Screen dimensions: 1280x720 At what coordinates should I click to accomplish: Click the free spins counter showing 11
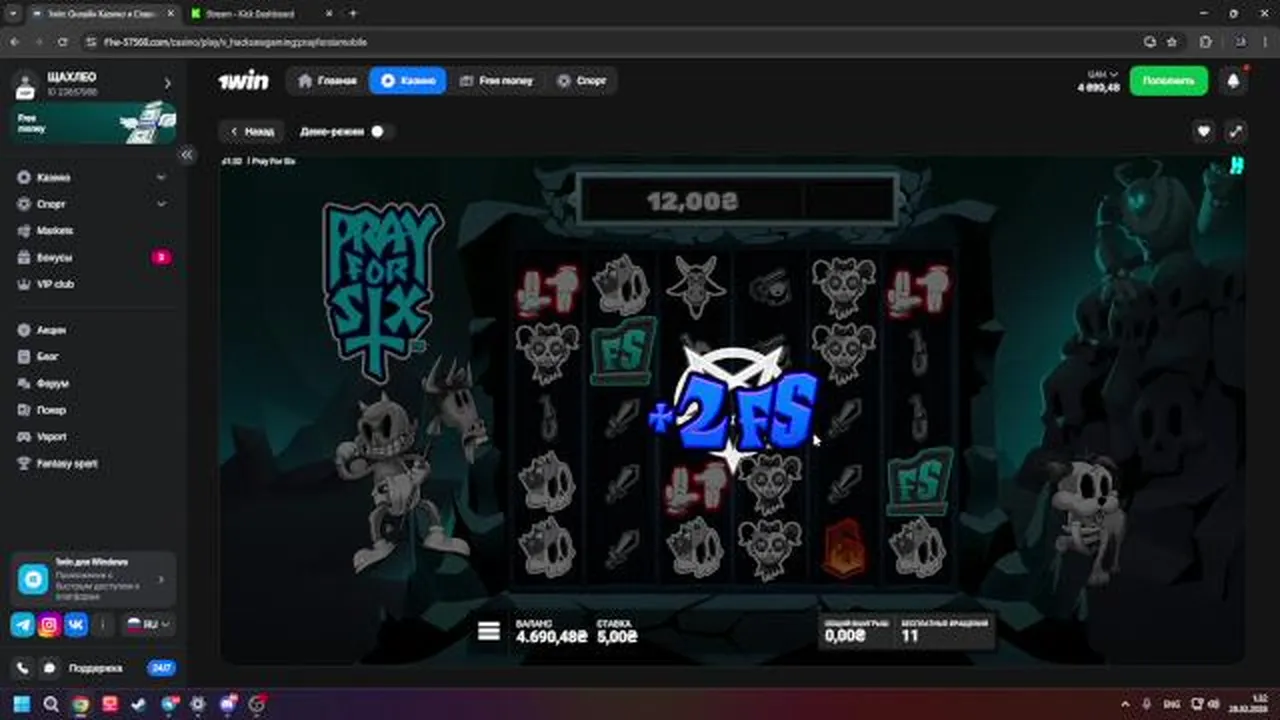pyautogui.click(x=944, y=630)
